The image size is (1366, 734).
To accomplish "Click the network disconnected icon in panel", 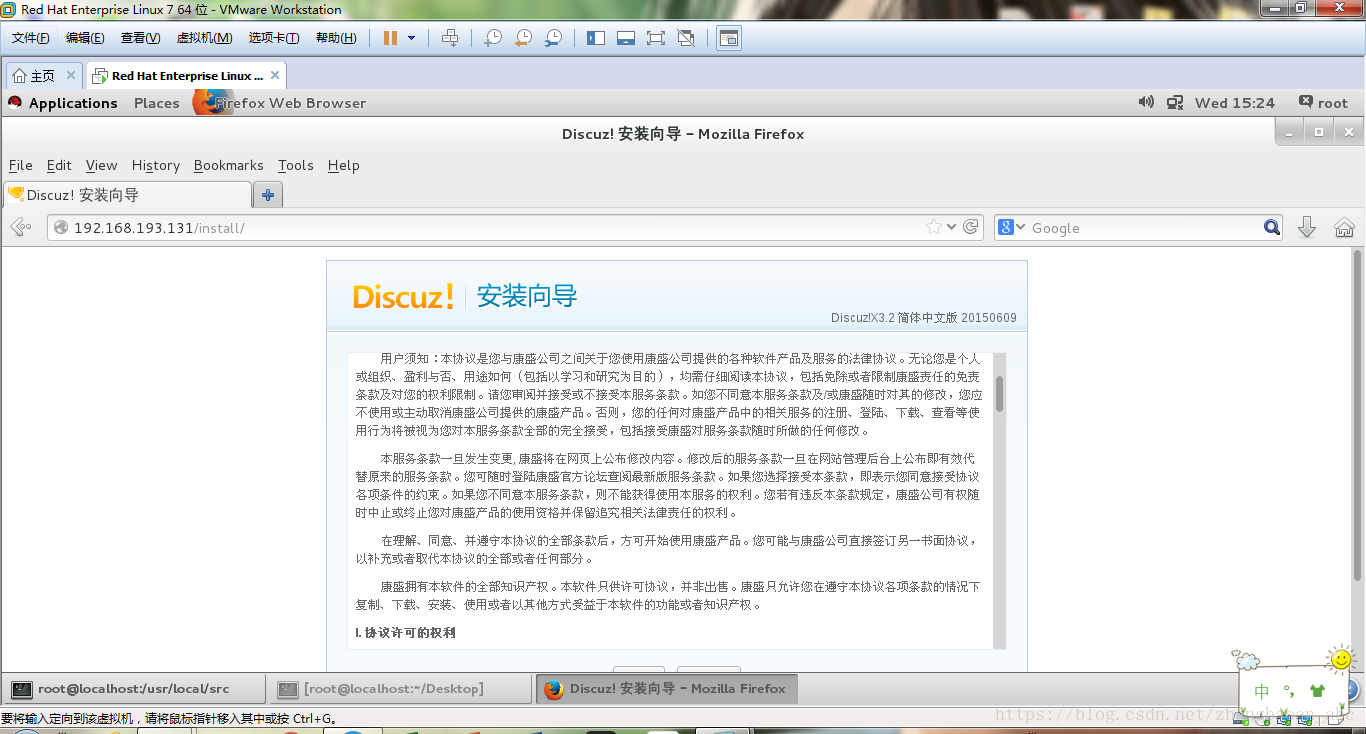I will (x=1175, y=102).
